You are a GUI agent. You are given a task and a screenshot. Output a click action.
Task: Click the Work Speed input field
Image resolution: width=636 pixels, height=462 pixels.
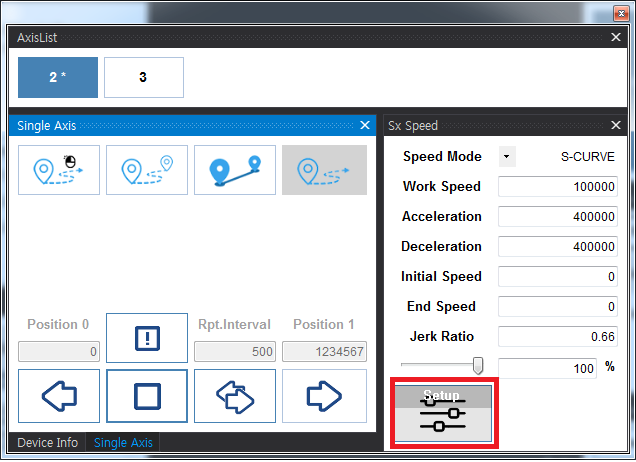[558, 187]
